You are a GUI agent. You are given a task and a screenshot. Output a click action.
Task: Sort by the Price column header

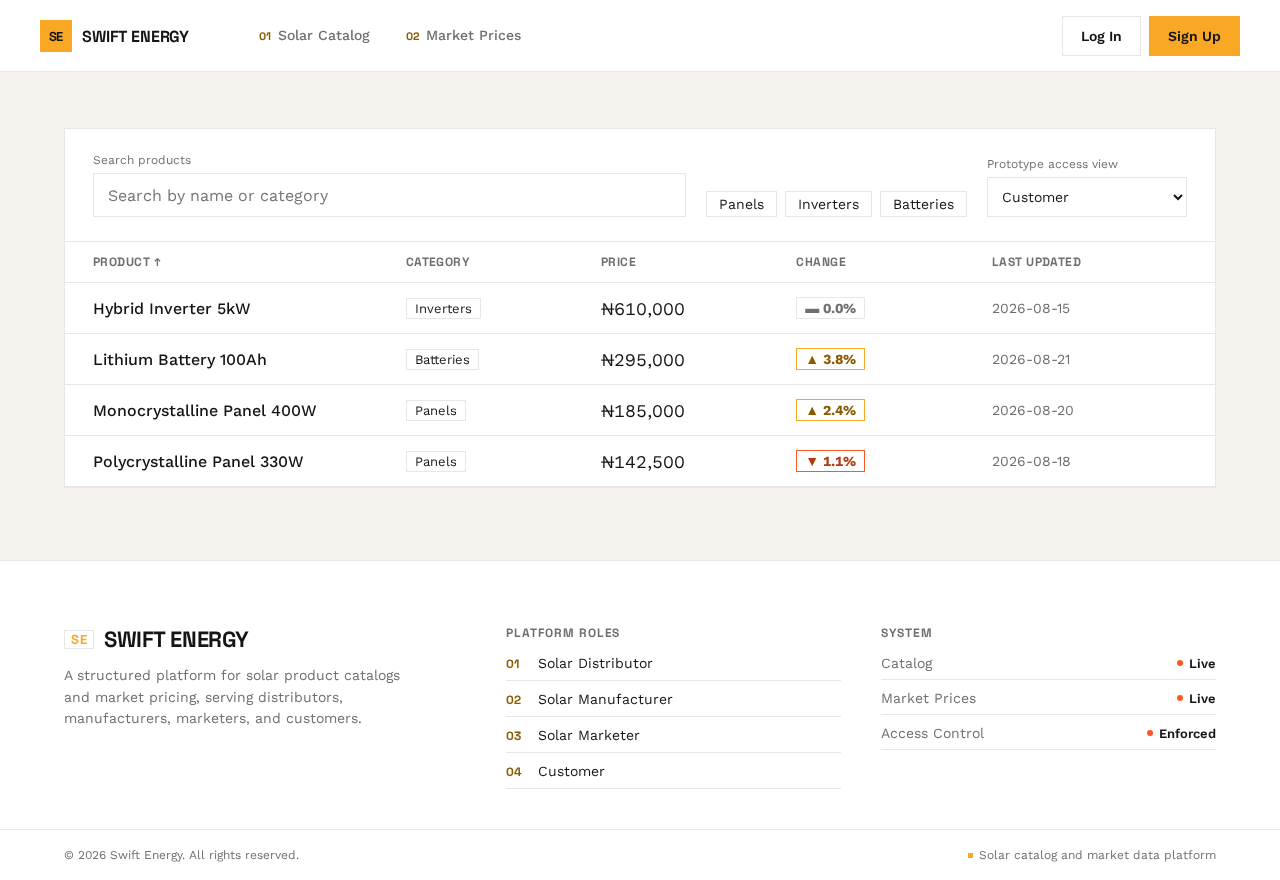point(618,262)
